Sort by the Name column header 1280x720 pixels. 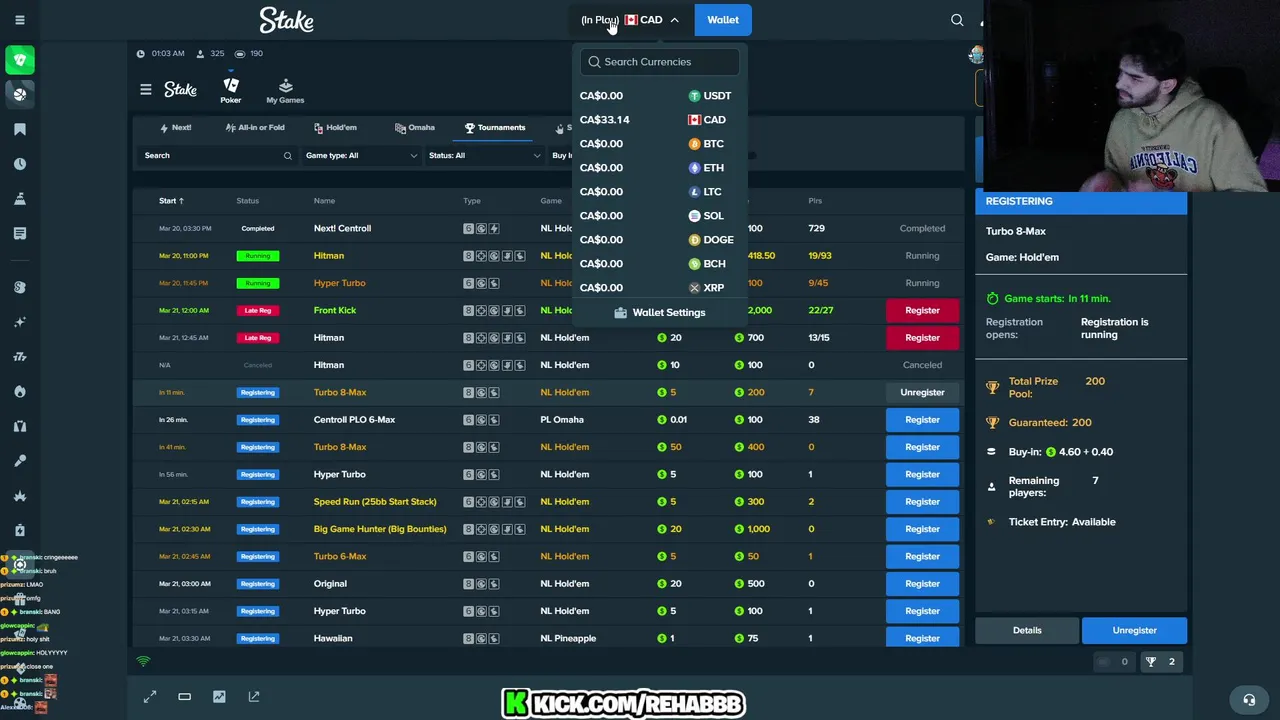[324, 201]
